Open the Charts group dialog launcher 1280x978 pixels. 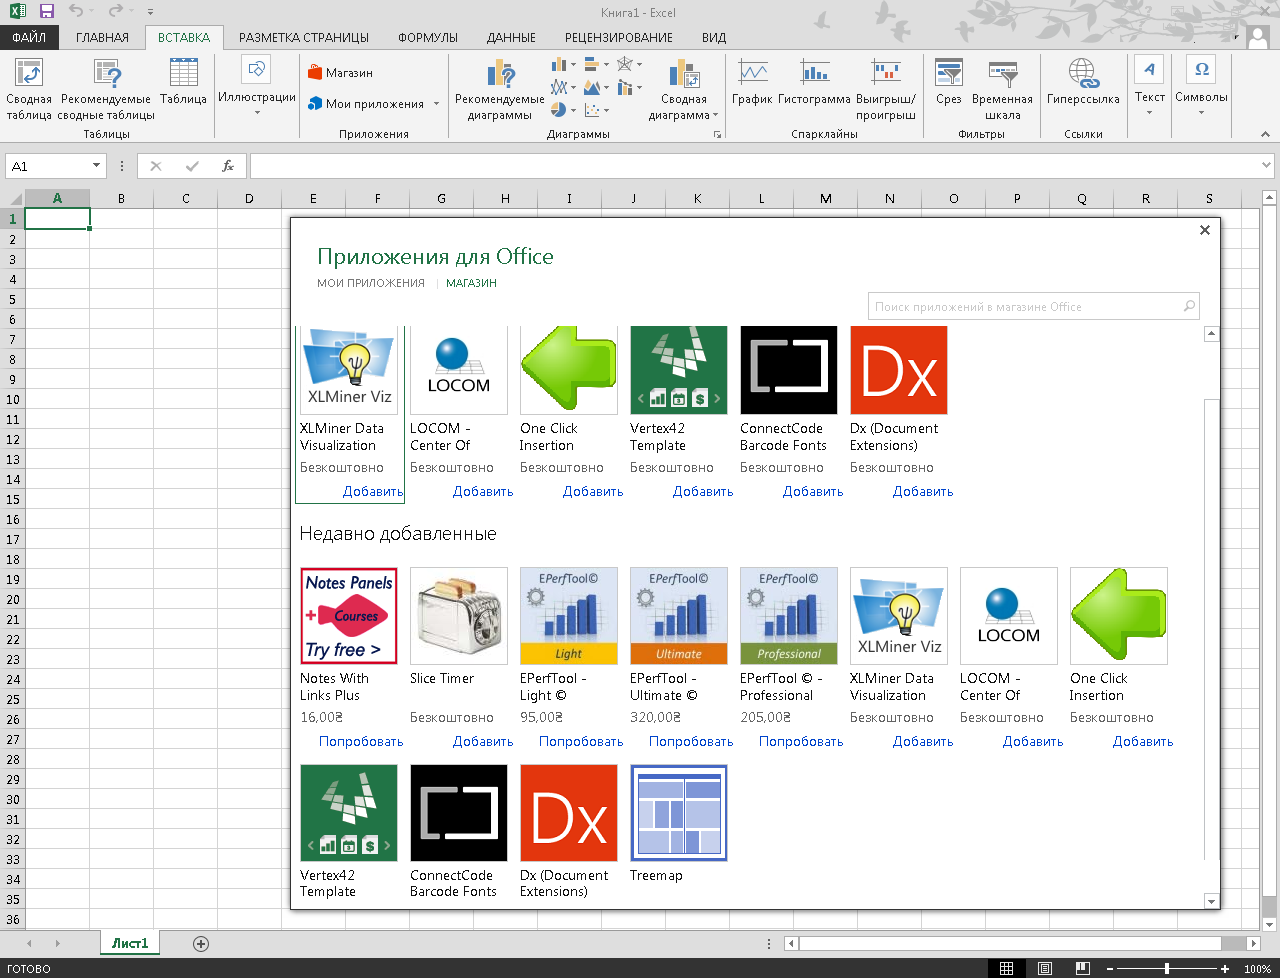(x=717, y=133)
